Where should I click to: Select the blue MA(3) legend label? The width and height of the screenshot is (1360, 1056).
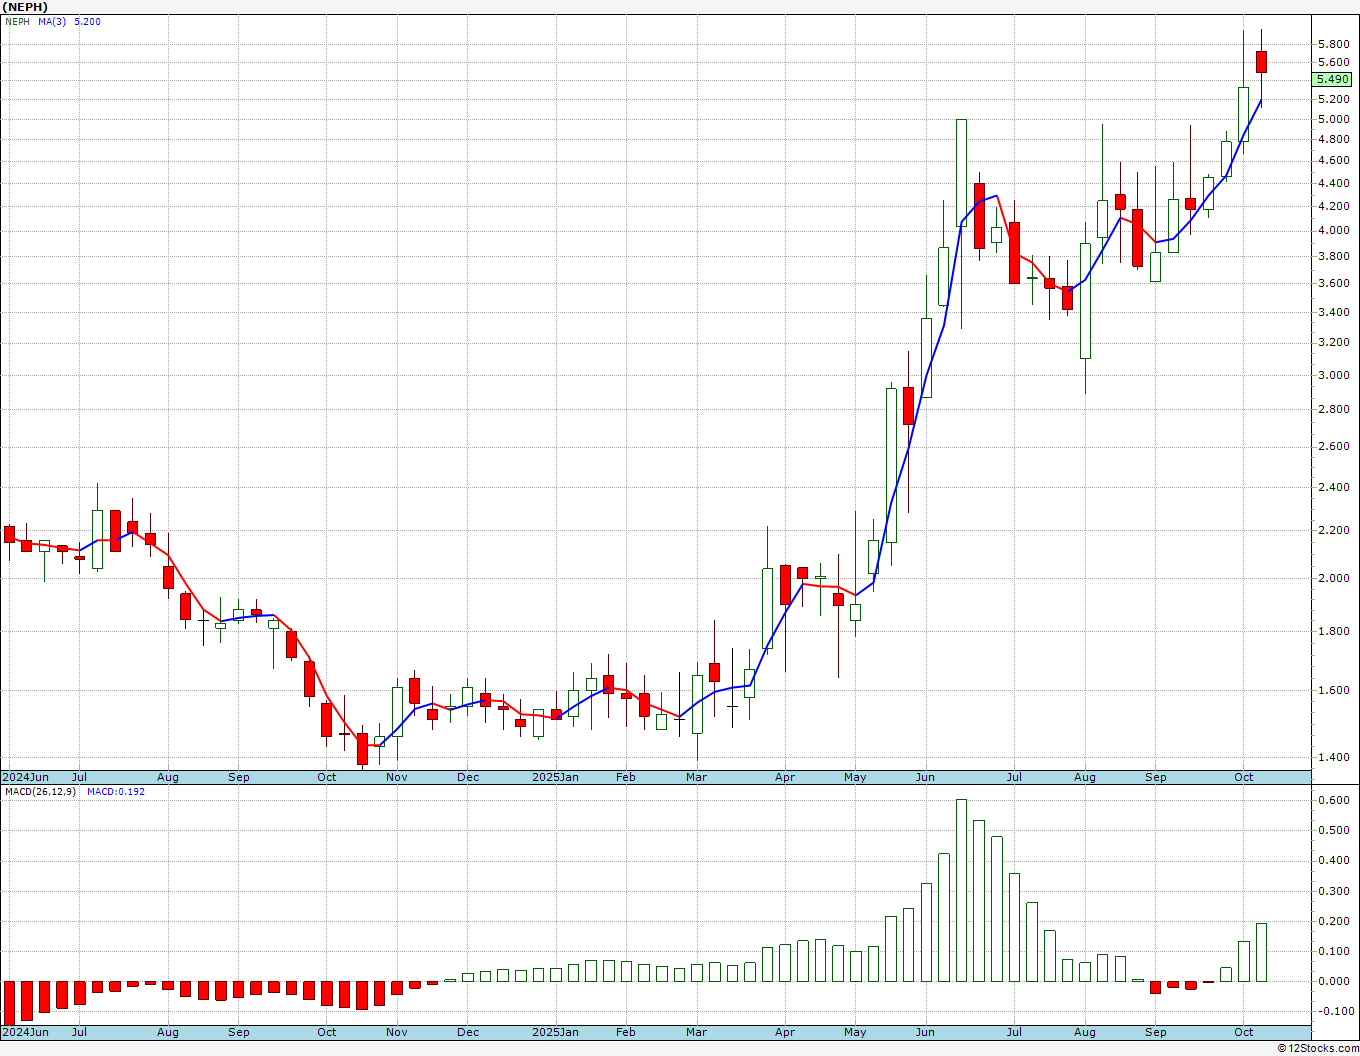click(52, 21)
